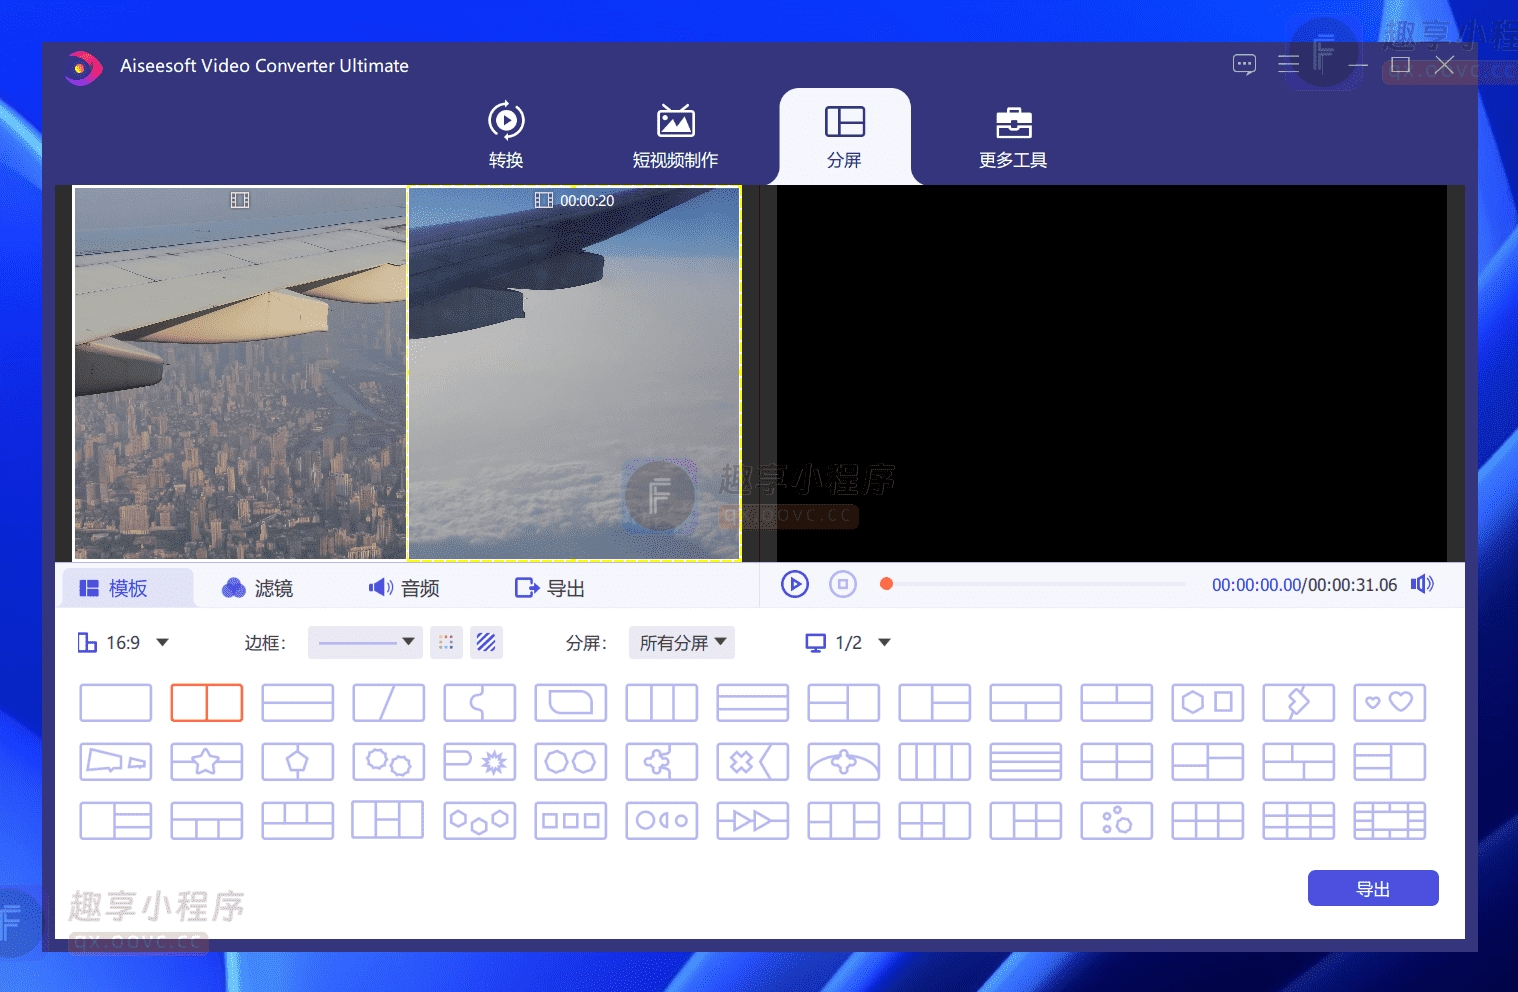1518x992 pixels.
Task: Select the single-screen layout template
Action: pyautogui.click(x=116, y=703)
